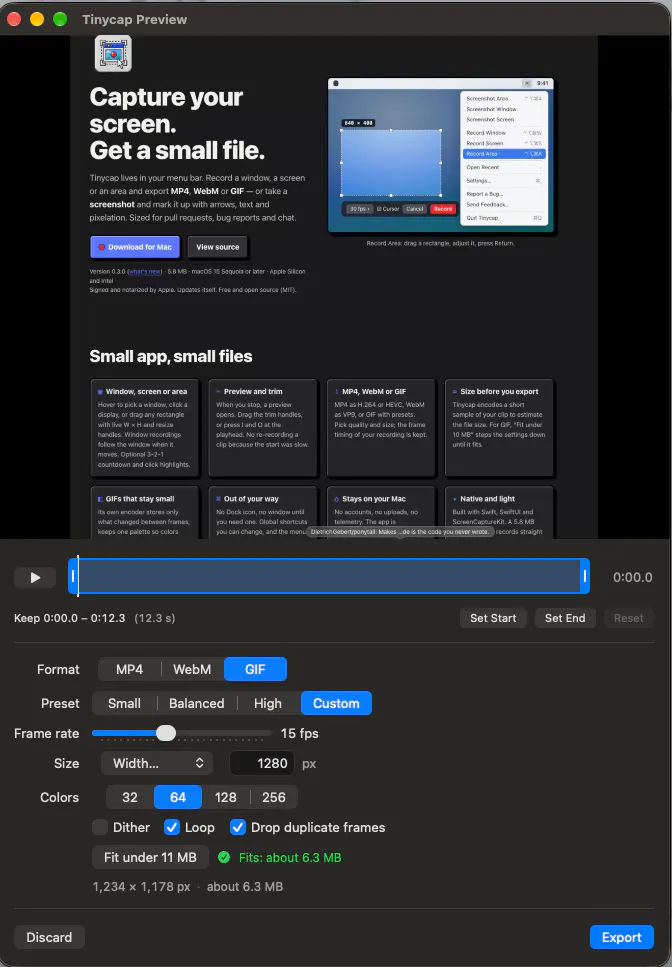
Task: Click the Frame rate slider thumb
Action: pyautogui.click(x=166, y=733)
